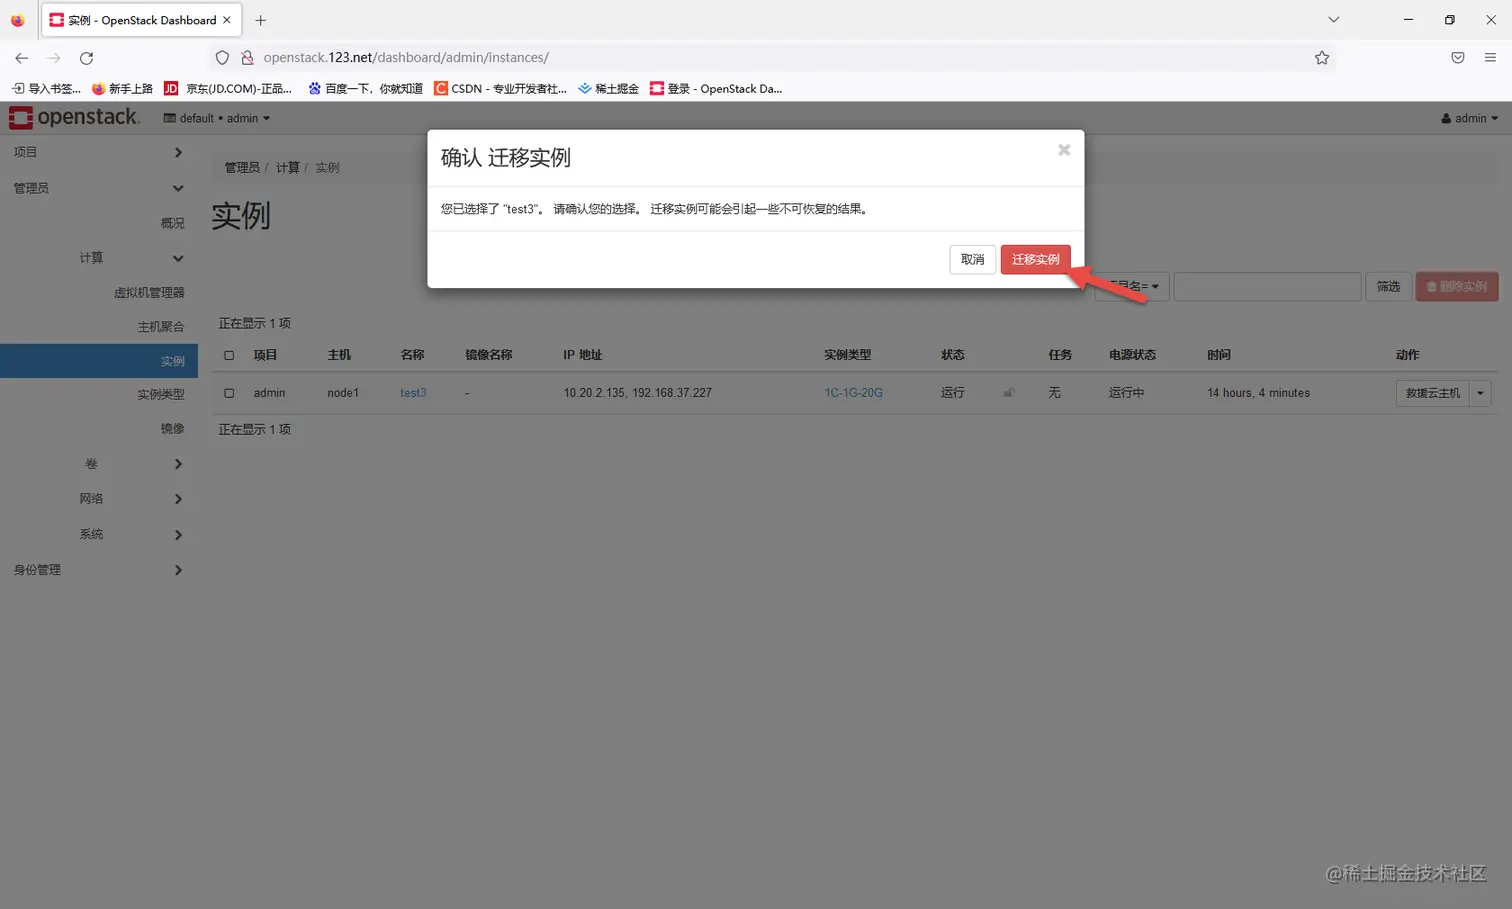Click the instance filter input field
Viewport: 1512px width, 909px height.
click(1266, 286)
